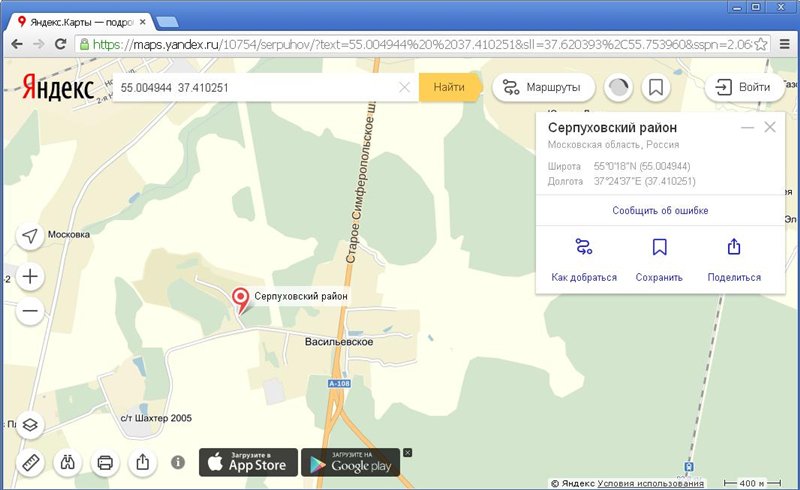Open a new browser tab

click(167, 22)
